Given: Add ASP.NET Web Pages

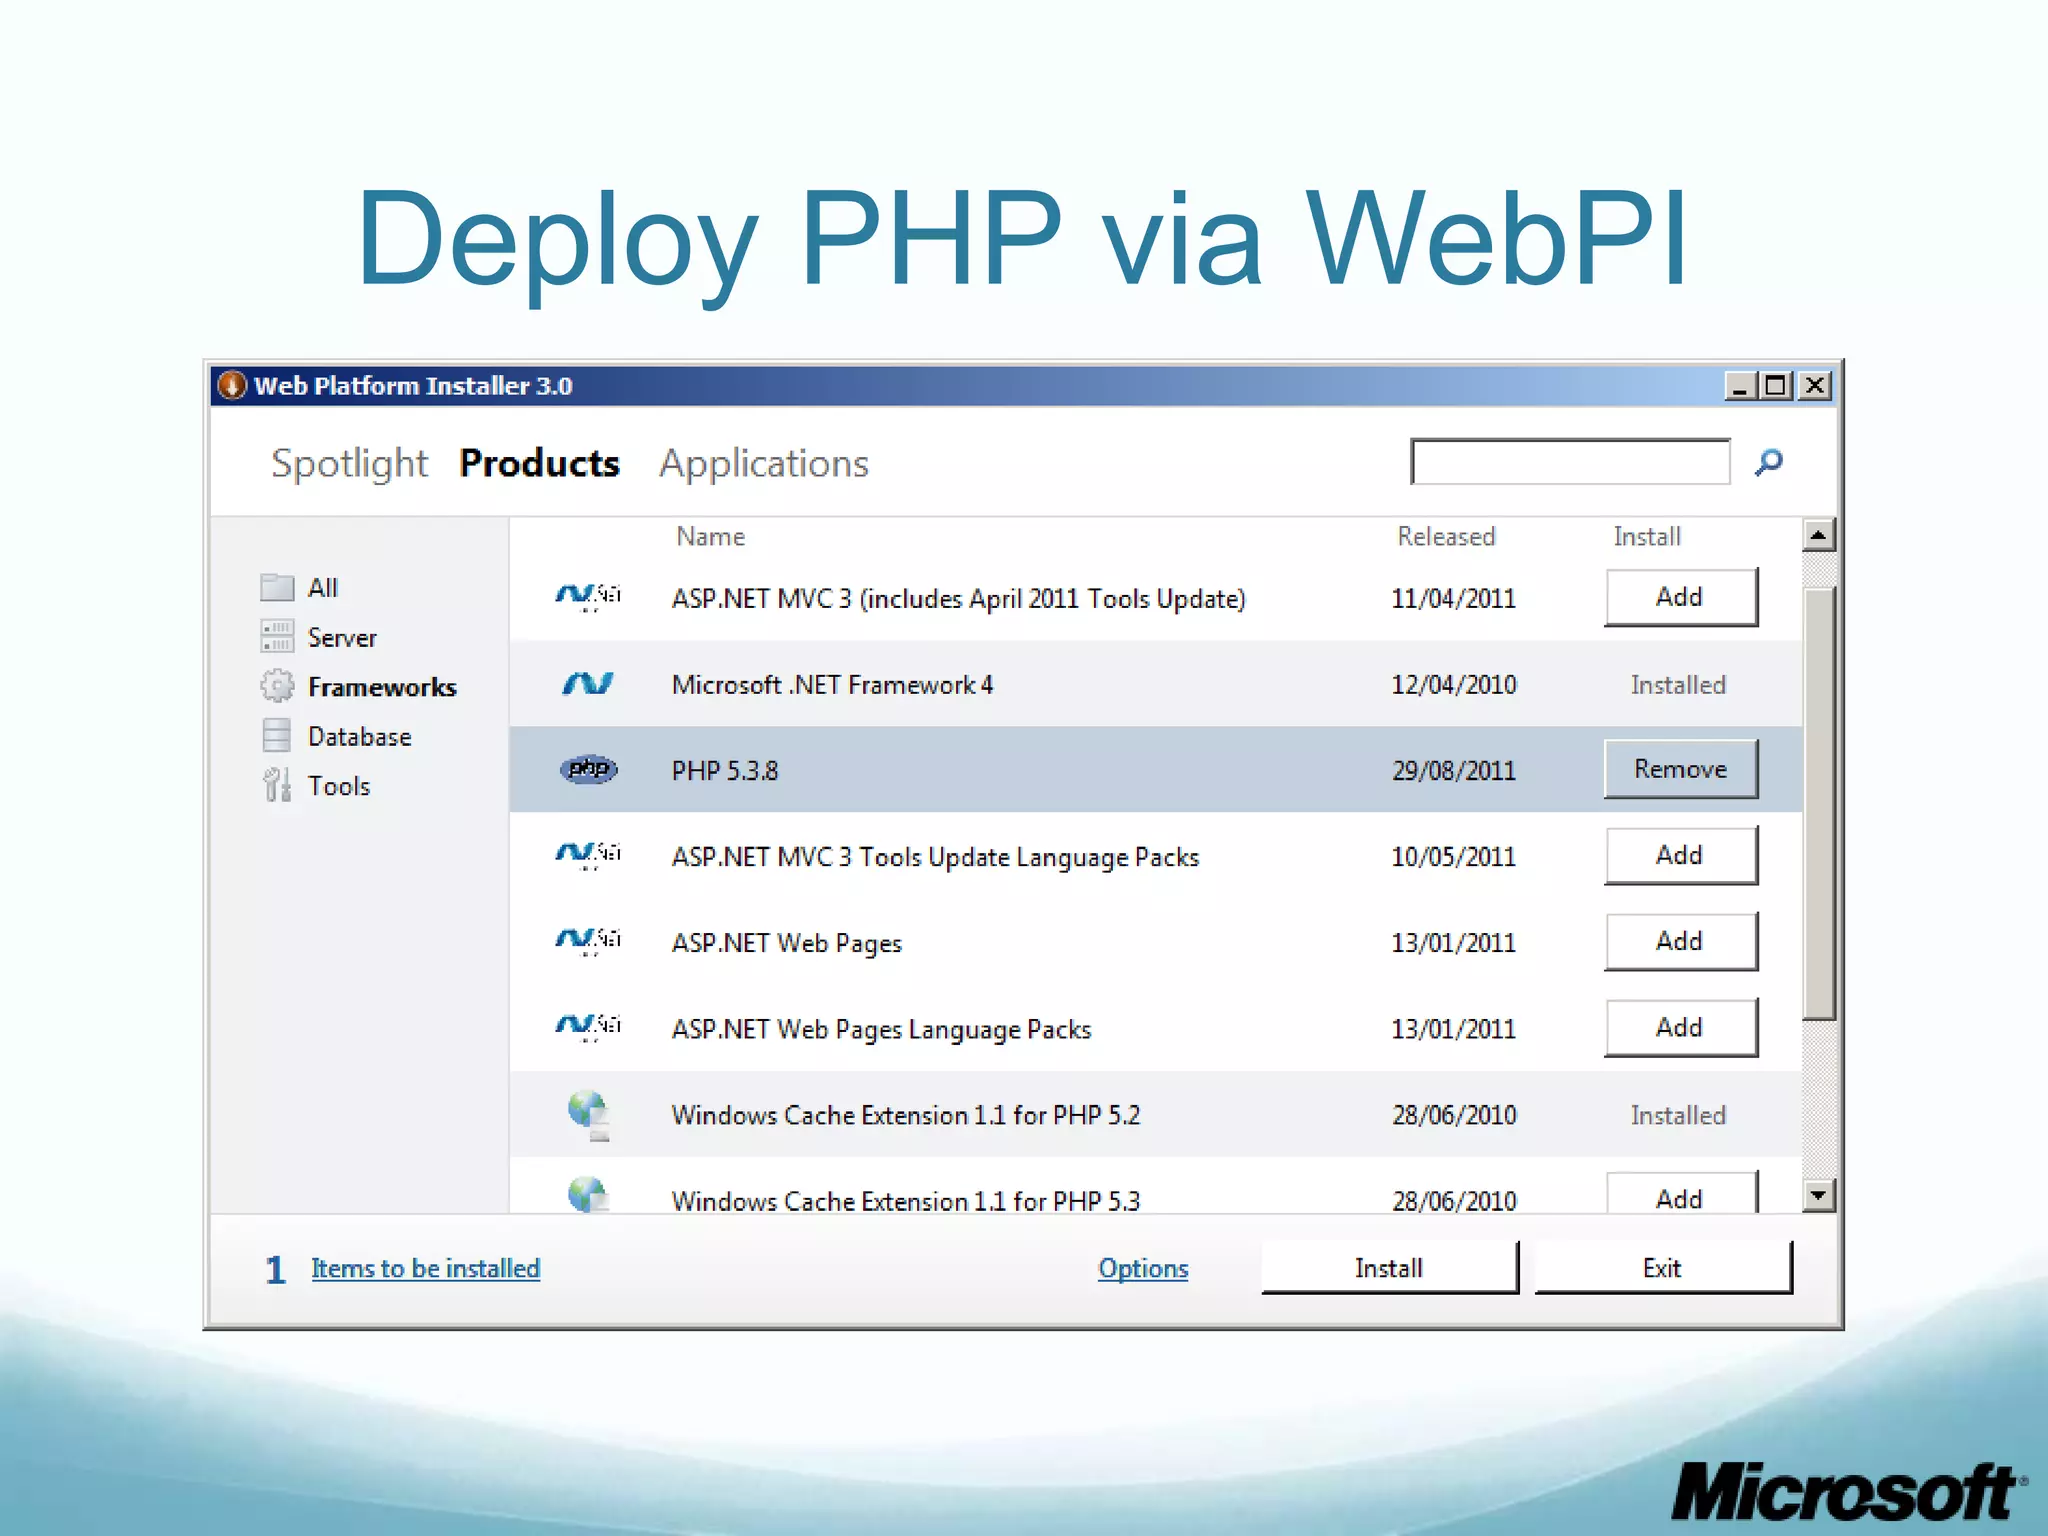Looking at the screenshot, I should pos(1680,941).
